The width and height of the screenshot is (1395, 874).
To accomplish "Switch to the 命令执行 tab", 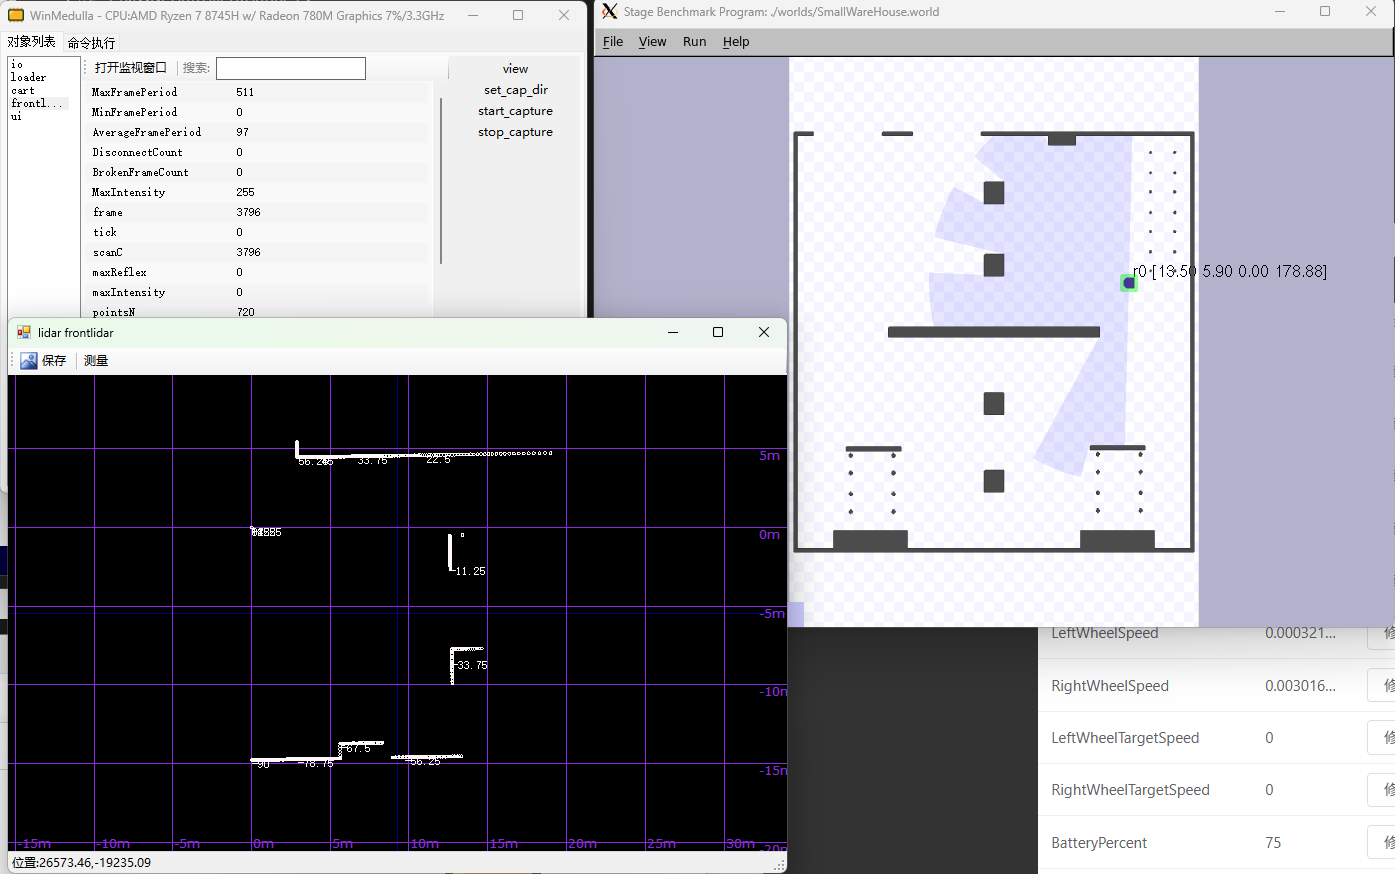I will [91, 43].
